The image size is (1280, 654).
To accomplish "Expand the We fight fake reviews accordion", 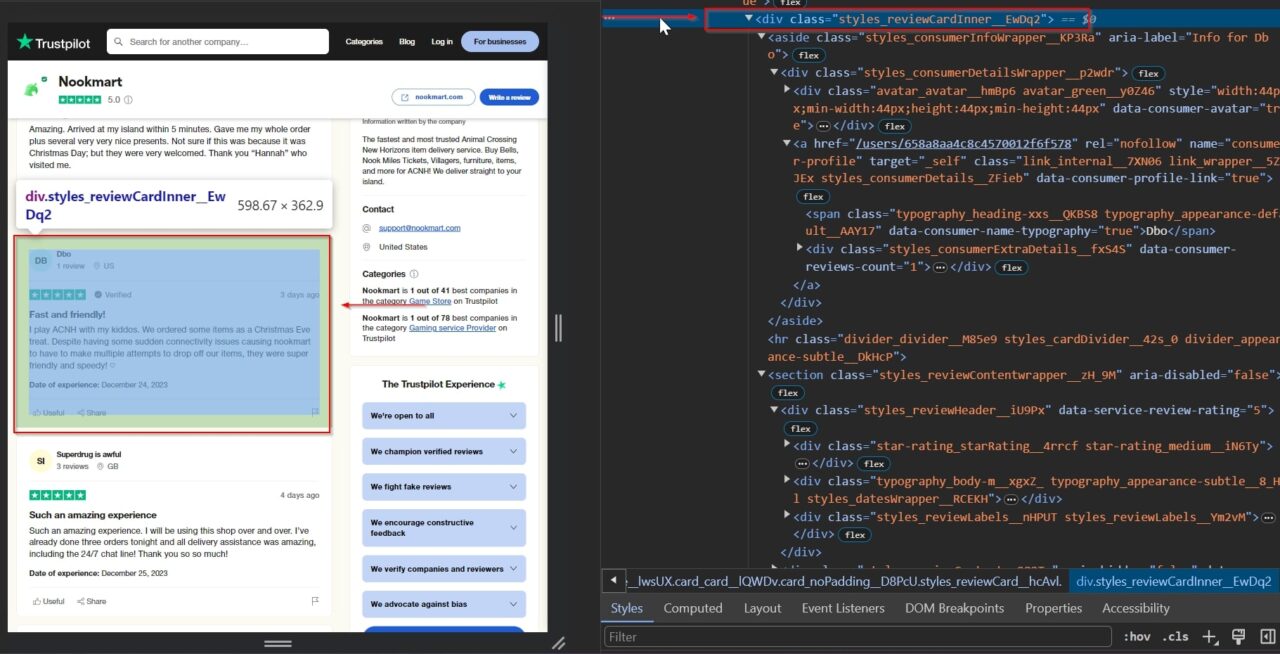I will click(444, 487).
